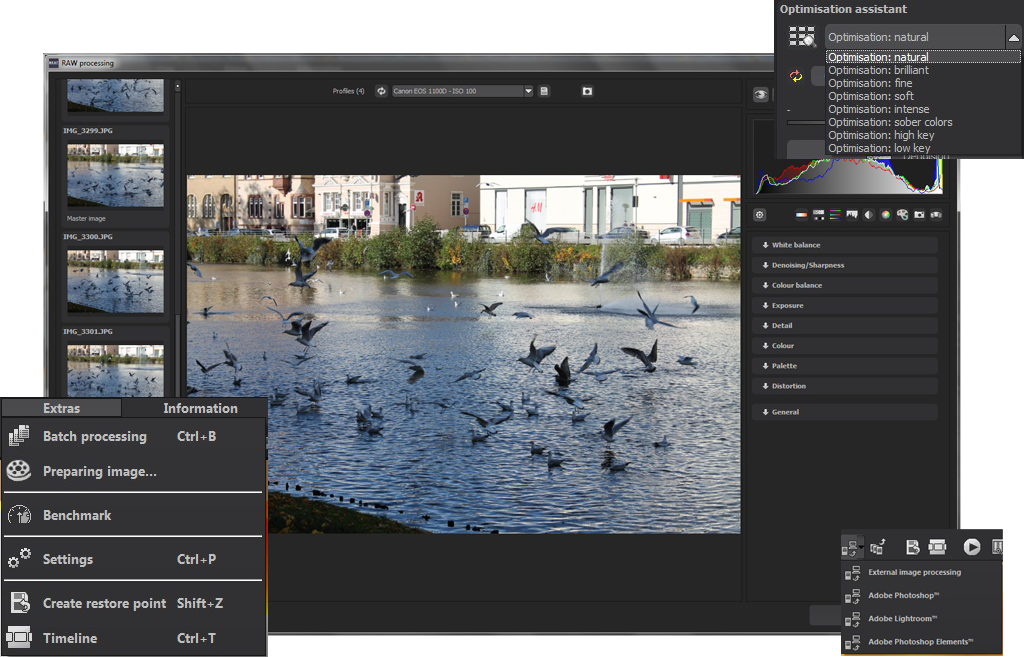Screen dimensions: 1024x657
Task: Click the colour wheel icon below the histogram
Action: coord(885,215)
